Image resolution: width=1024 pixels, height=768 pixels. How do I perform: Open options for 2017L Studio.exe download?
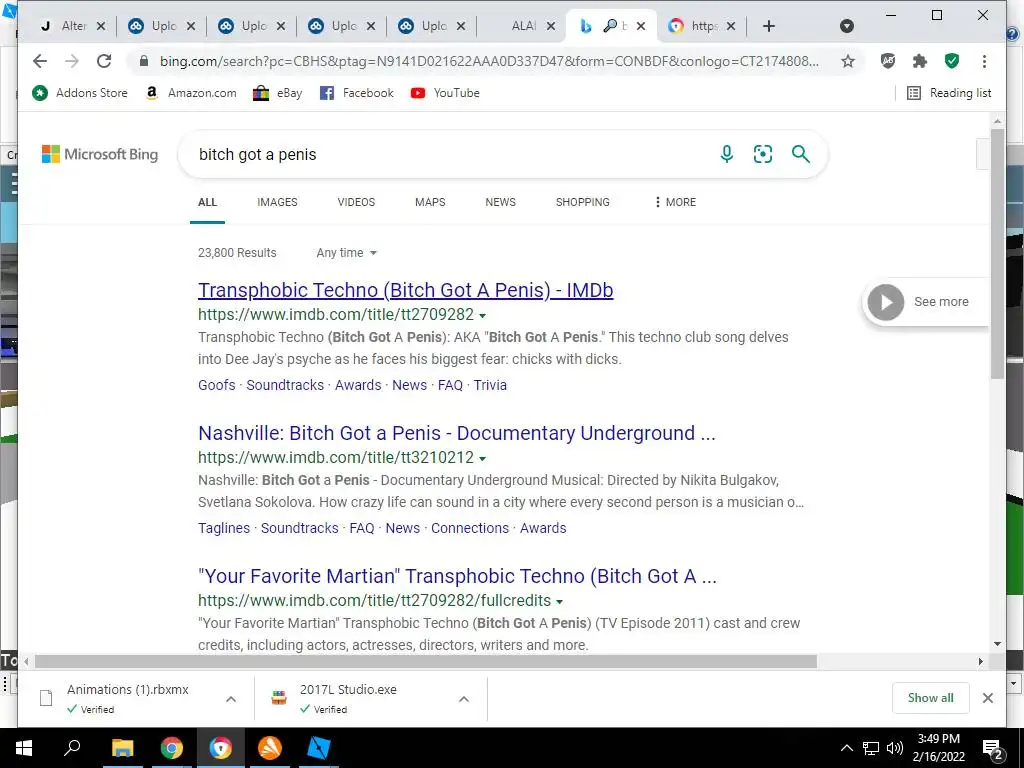[464, 699]
